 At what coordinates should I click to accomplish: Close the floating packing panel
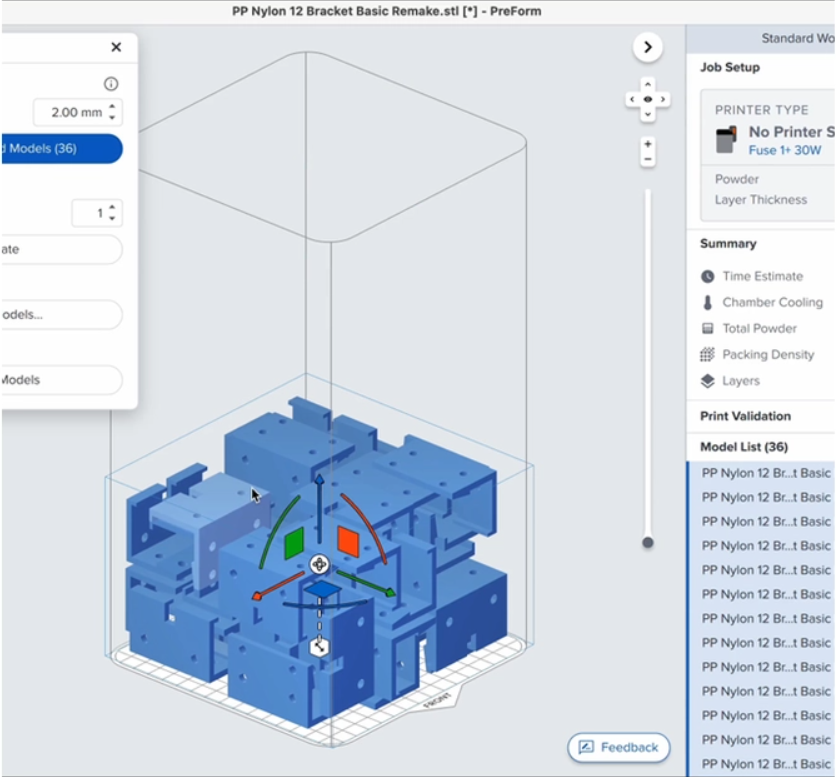coord(116,47)
